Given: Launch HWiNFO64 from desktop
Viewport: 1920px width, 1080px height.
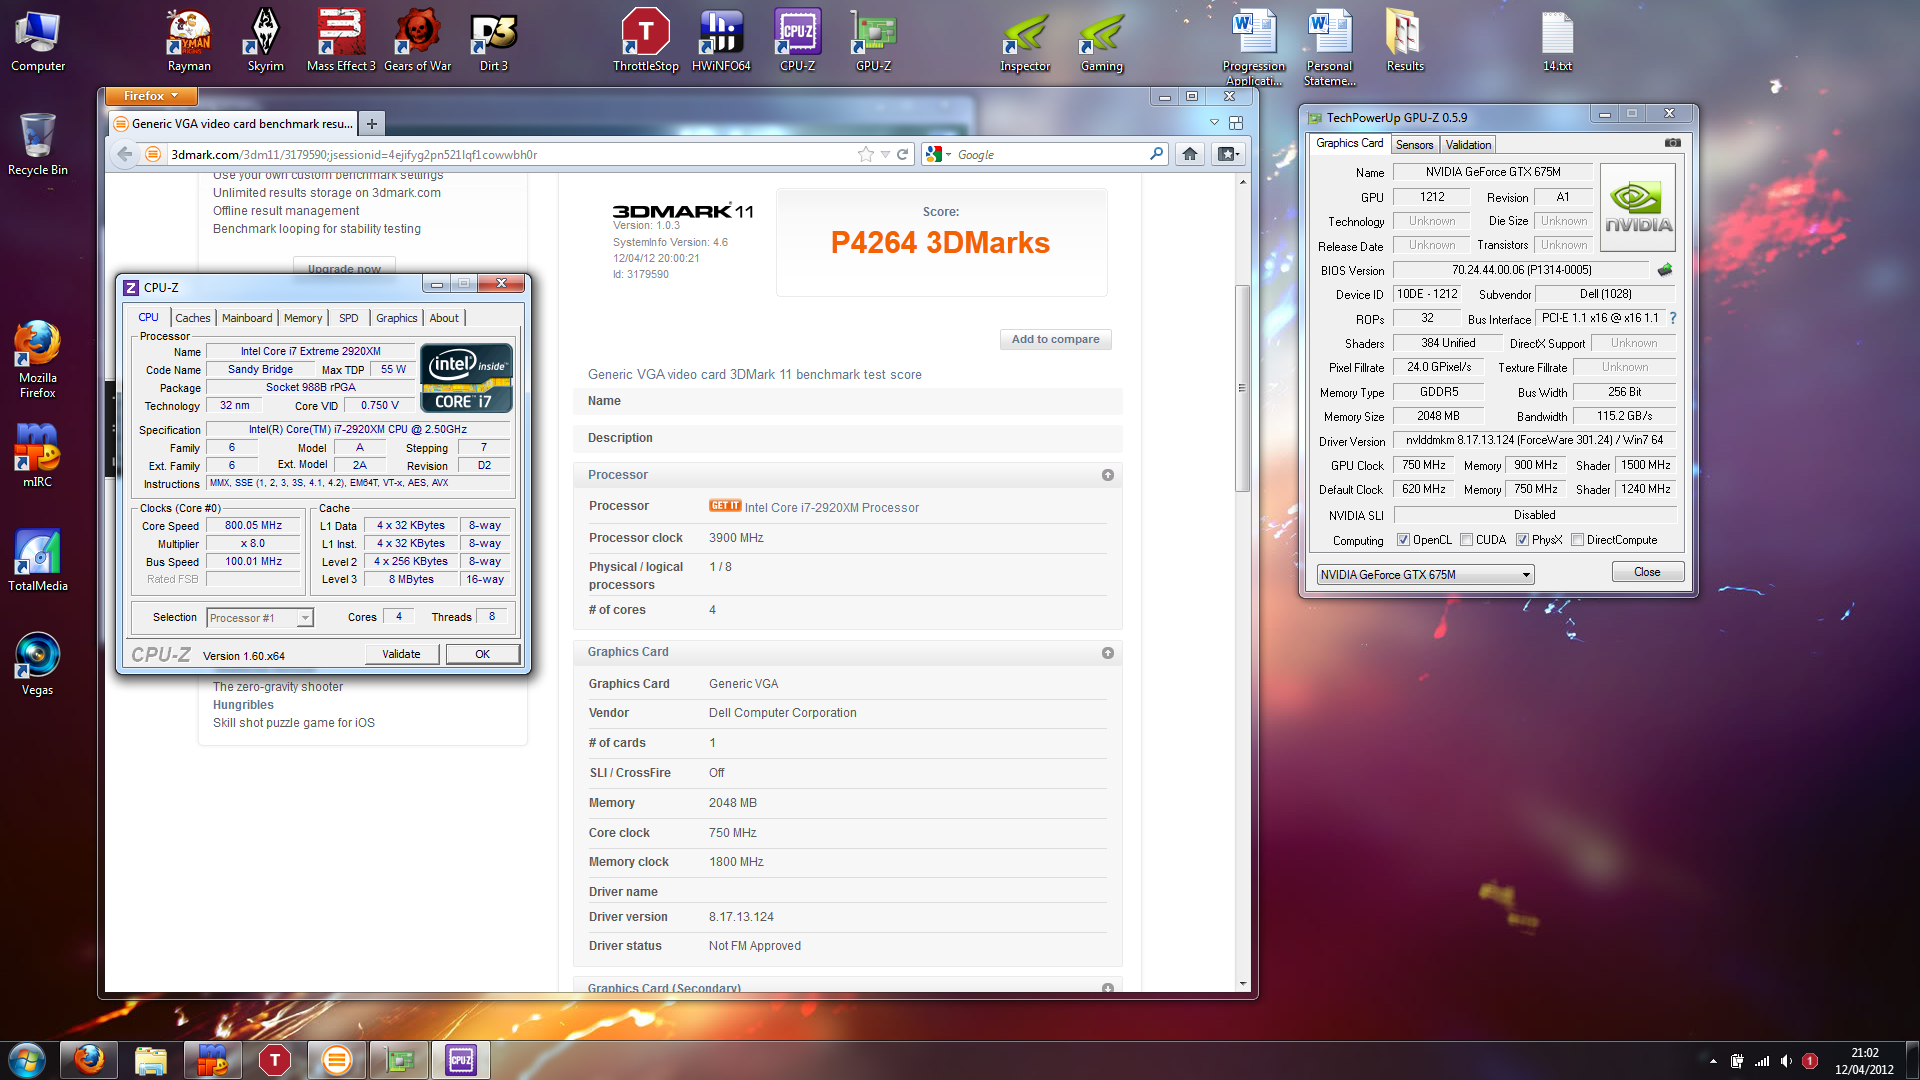Looking at the screenshot, I should pos(721,40).
